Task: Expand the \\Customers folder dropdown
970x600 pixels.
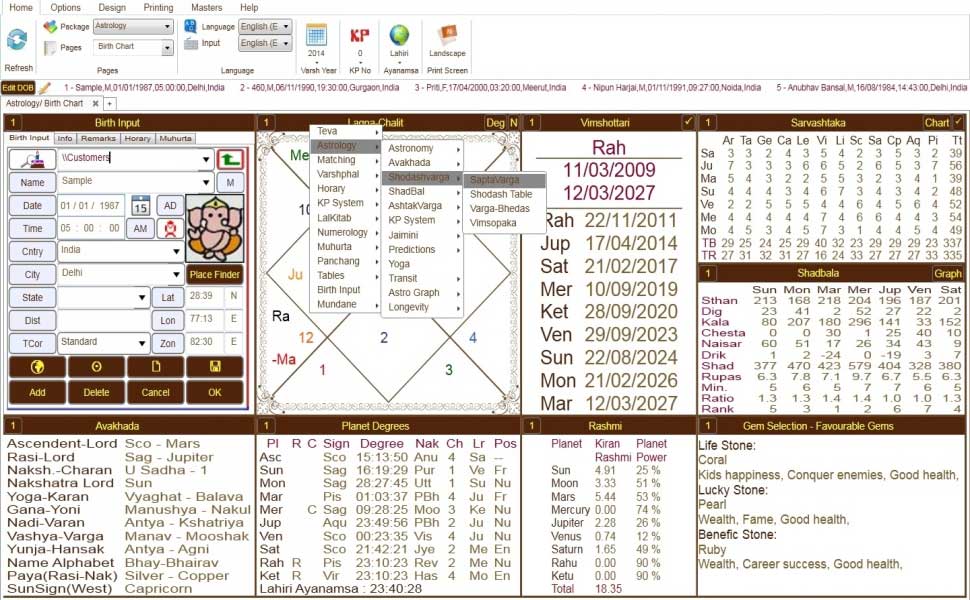Action: pyautogui.click(x=206, y=160)
